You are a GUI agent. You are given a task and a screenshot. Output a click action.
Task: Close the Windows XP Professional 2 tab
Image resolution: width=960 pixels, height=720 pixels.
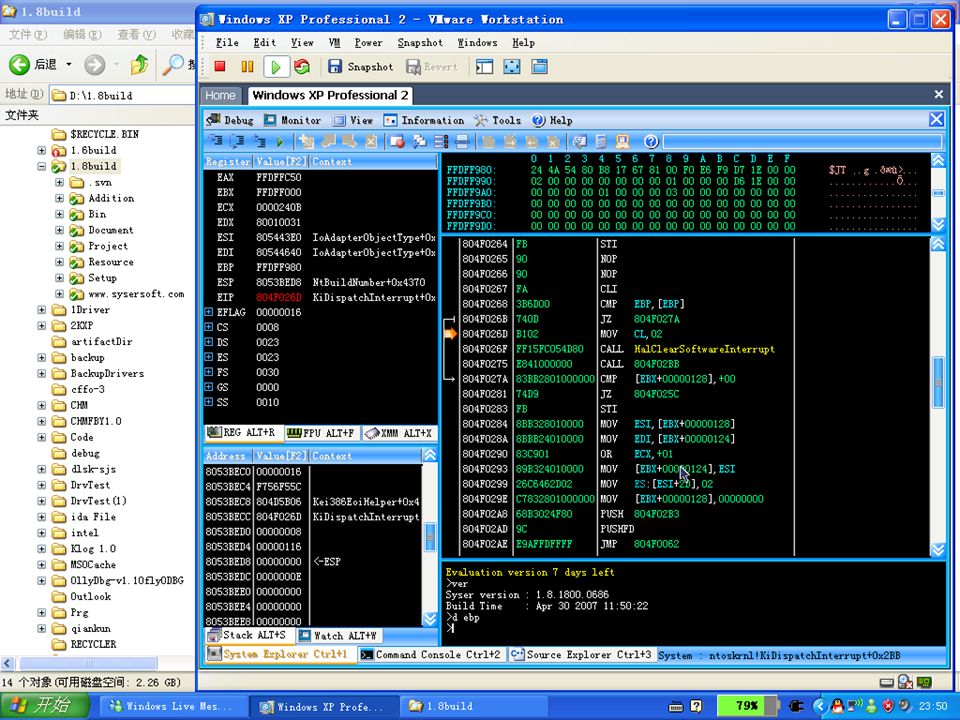pos(939,94)
